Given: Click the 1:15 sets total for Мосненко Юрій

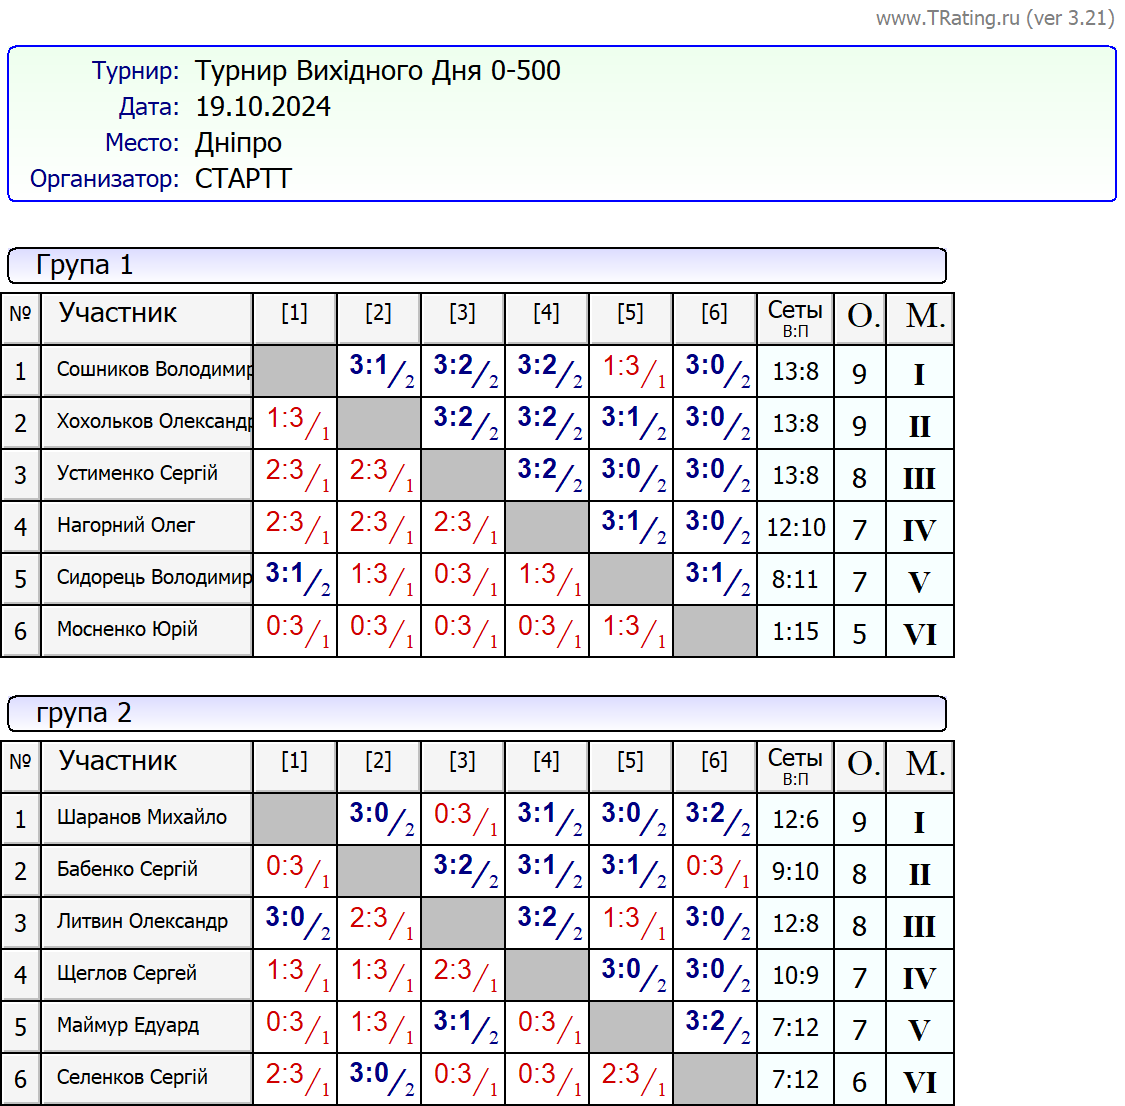Looking at the screenshot, I should point(795,632).
